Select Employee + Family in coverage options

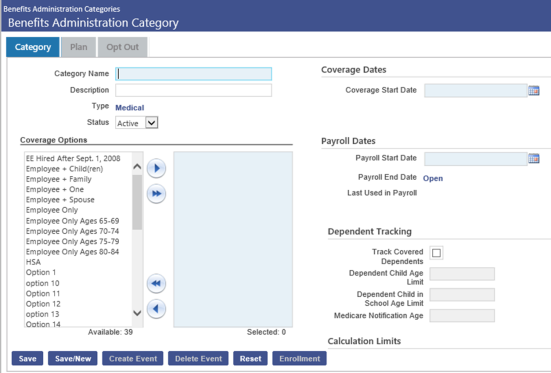pyautogui.click(x=59, y=179)
